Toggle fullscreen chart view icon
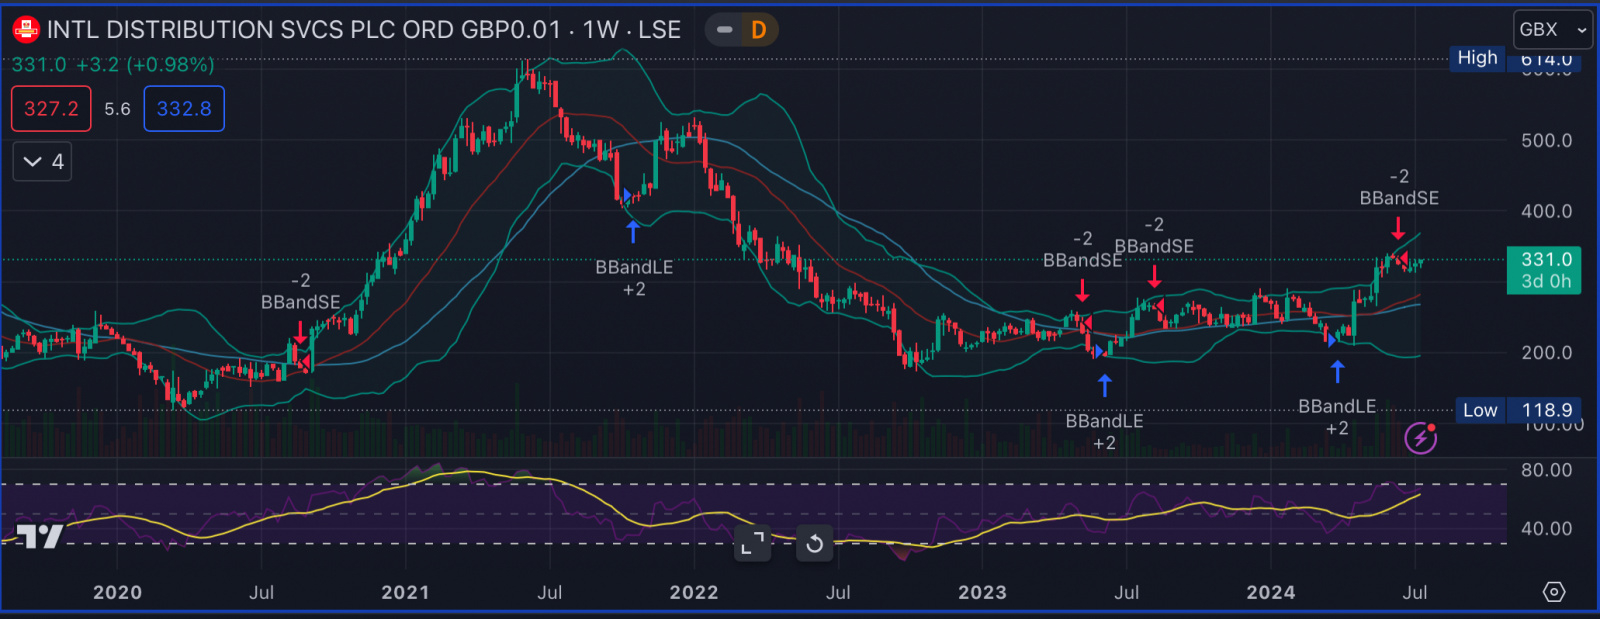Viewport: 1600px width, 619px height. point(751,543)
